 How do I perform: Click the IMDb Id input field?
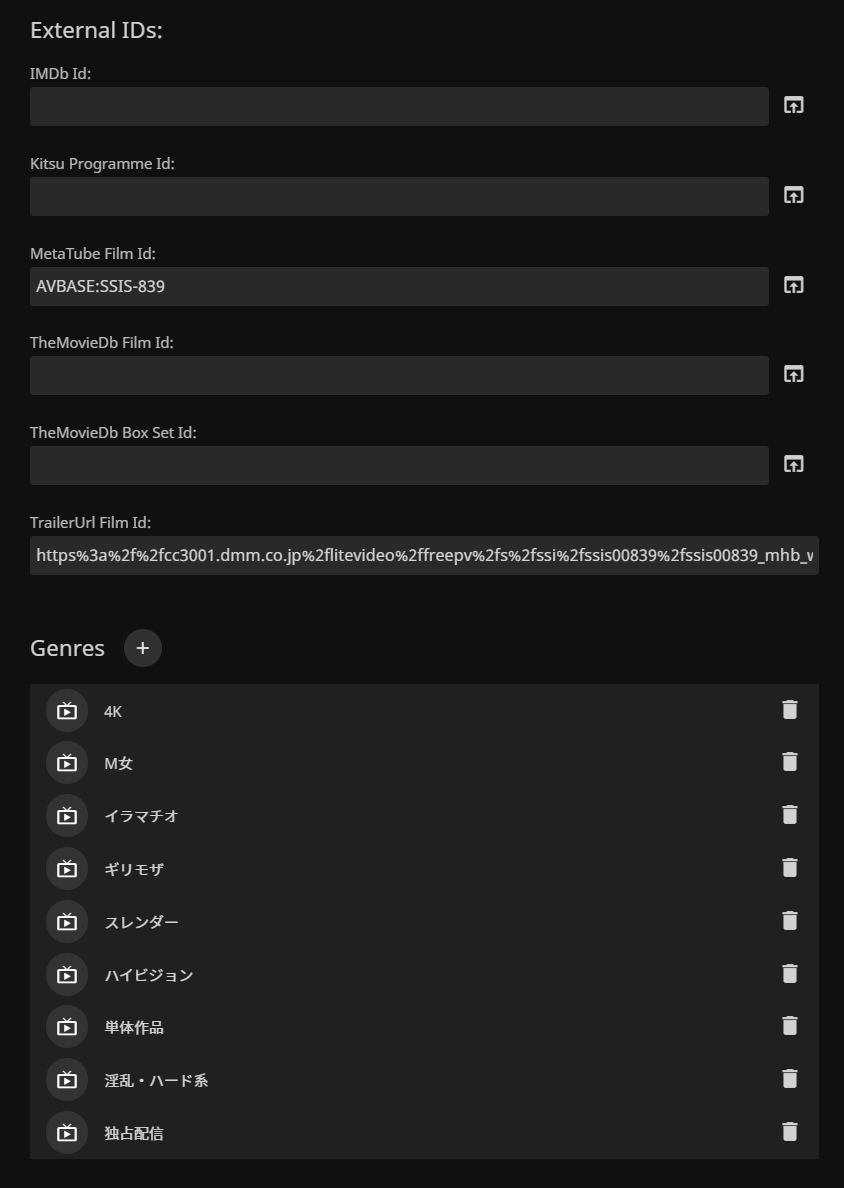point(399,106)
